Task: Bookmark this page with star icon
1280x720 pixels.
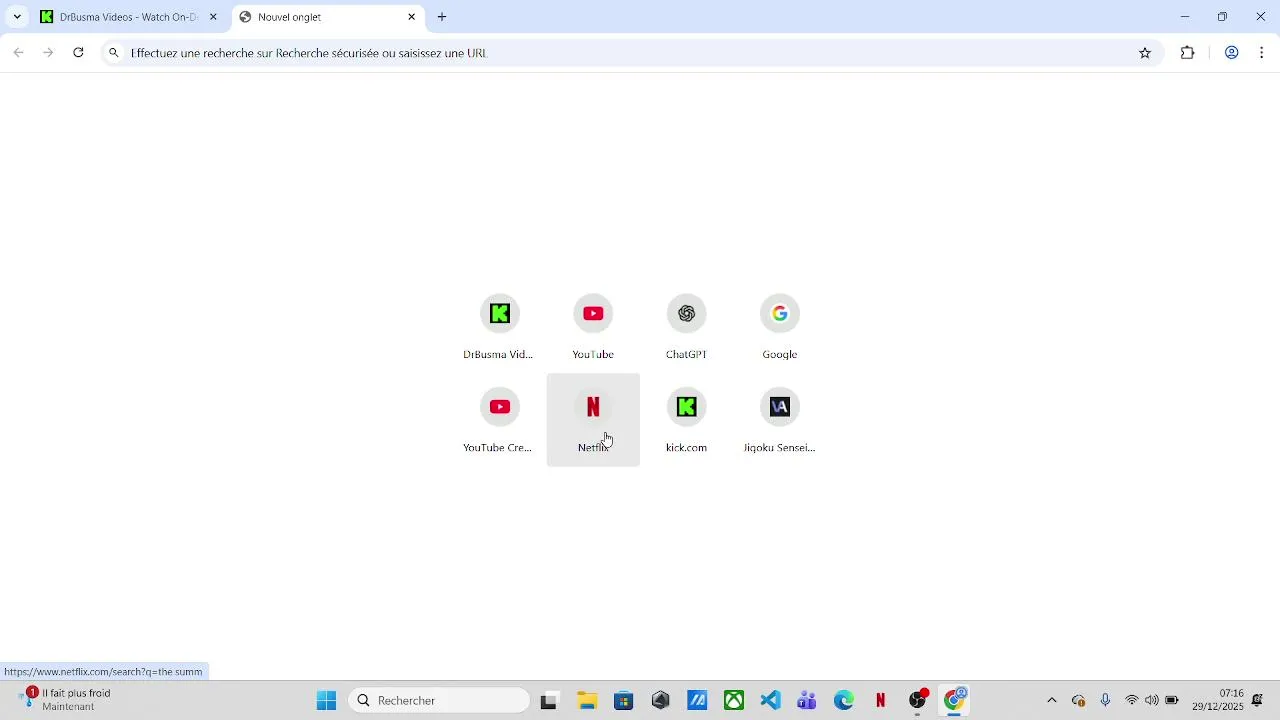Action: point(1145,53)
